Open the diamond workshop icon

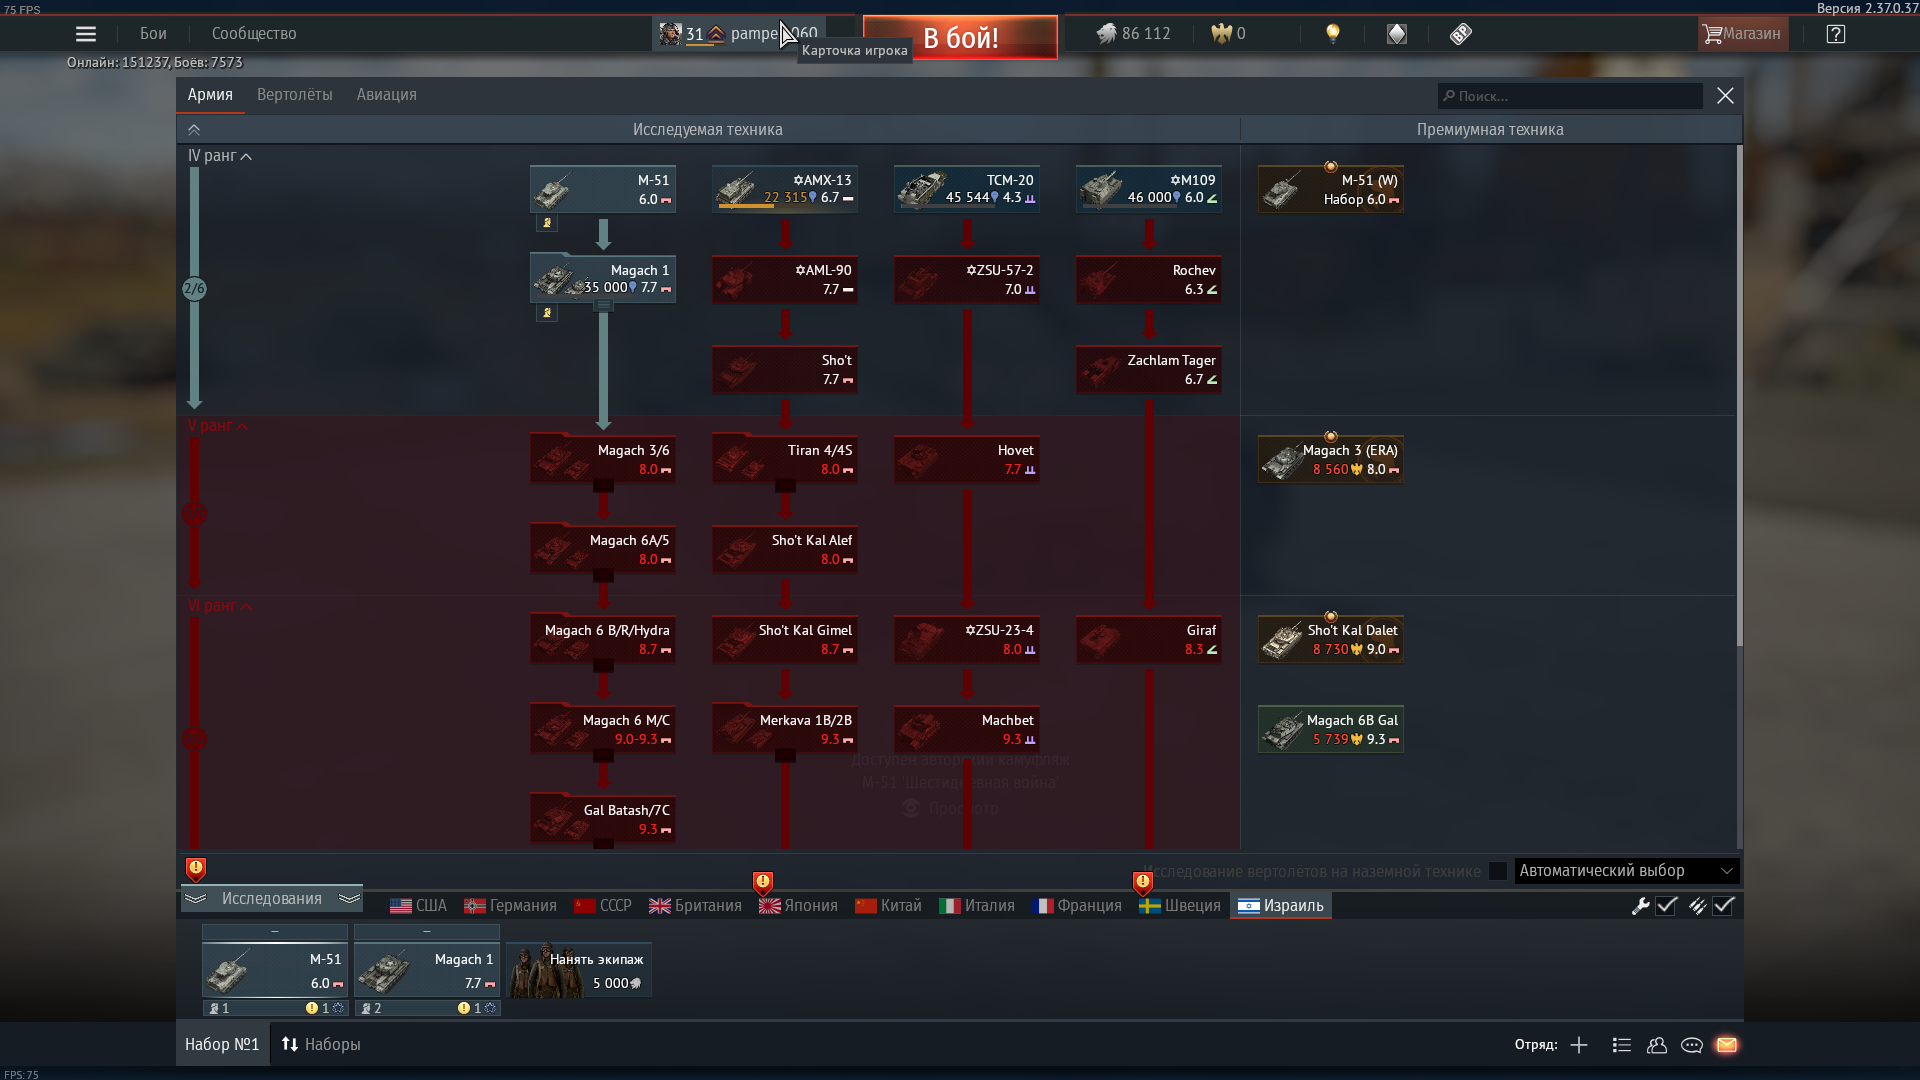click(1397, 34)
